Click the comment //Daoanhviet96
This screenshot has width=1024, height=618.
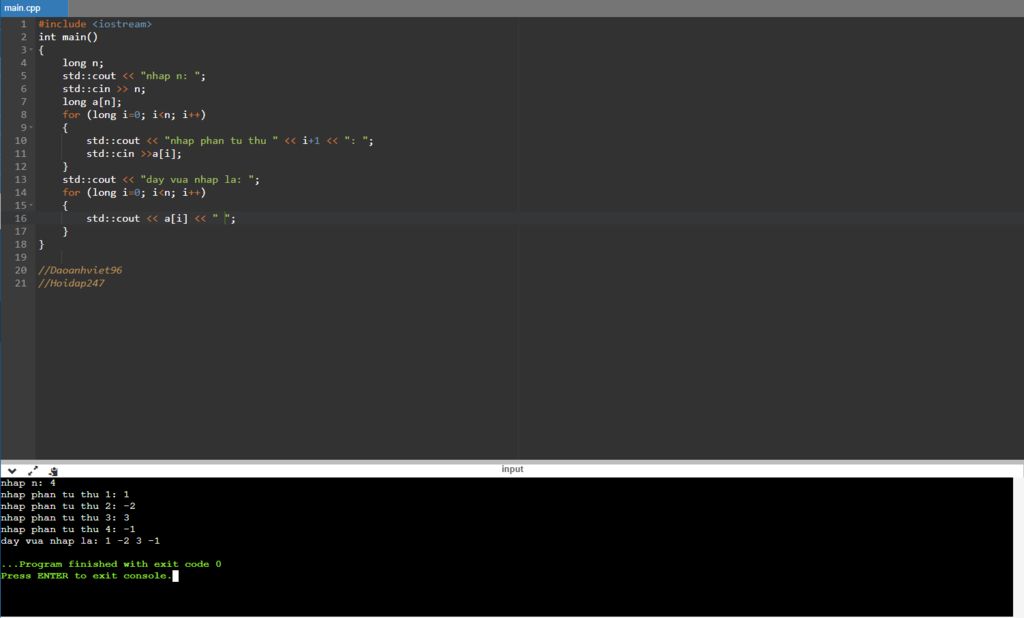(x=80, y=270)
